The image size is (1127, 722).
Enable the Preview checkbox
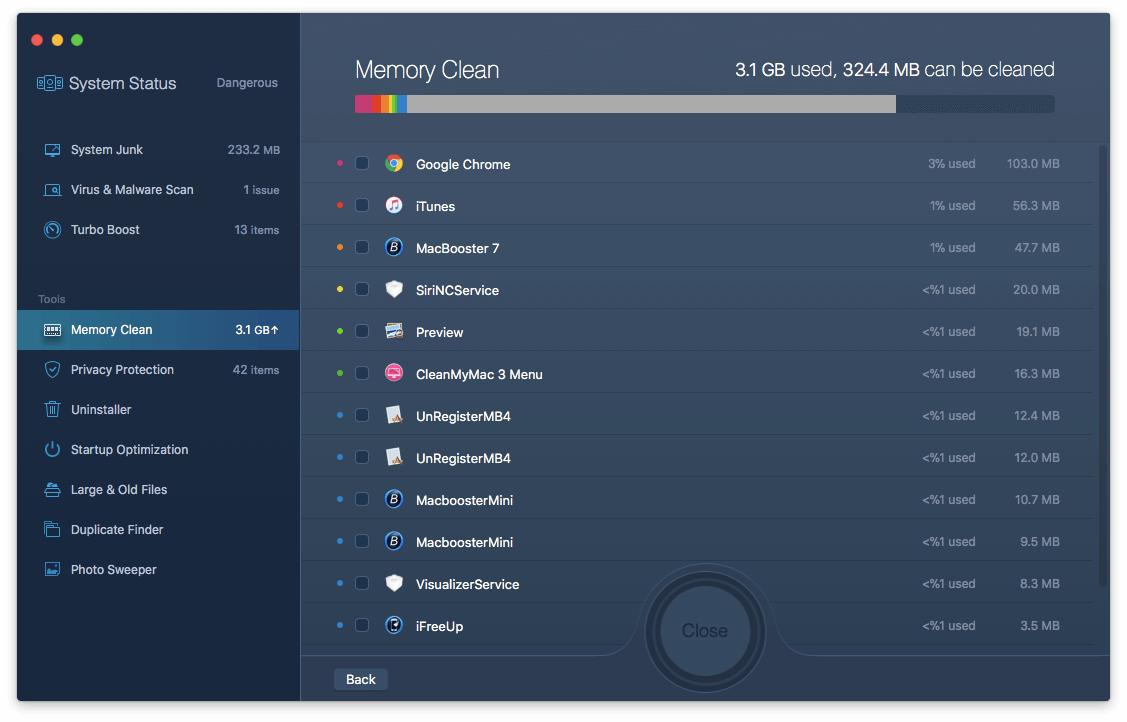point(362,332)
